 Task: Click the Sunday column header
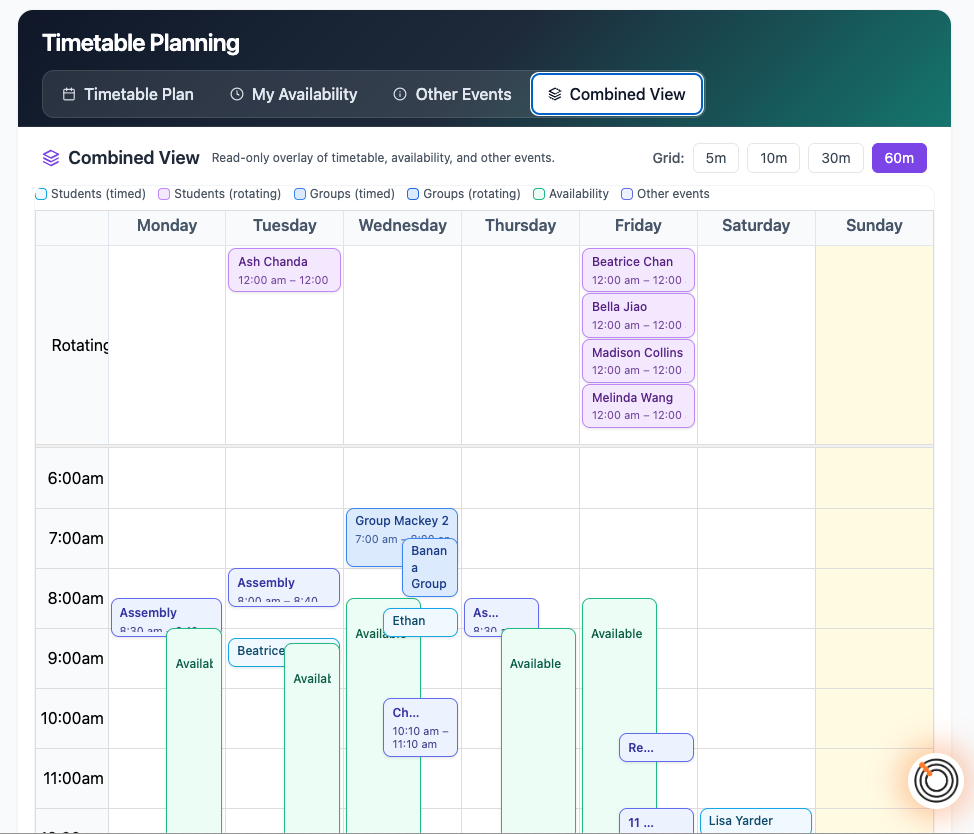(874, 226)
